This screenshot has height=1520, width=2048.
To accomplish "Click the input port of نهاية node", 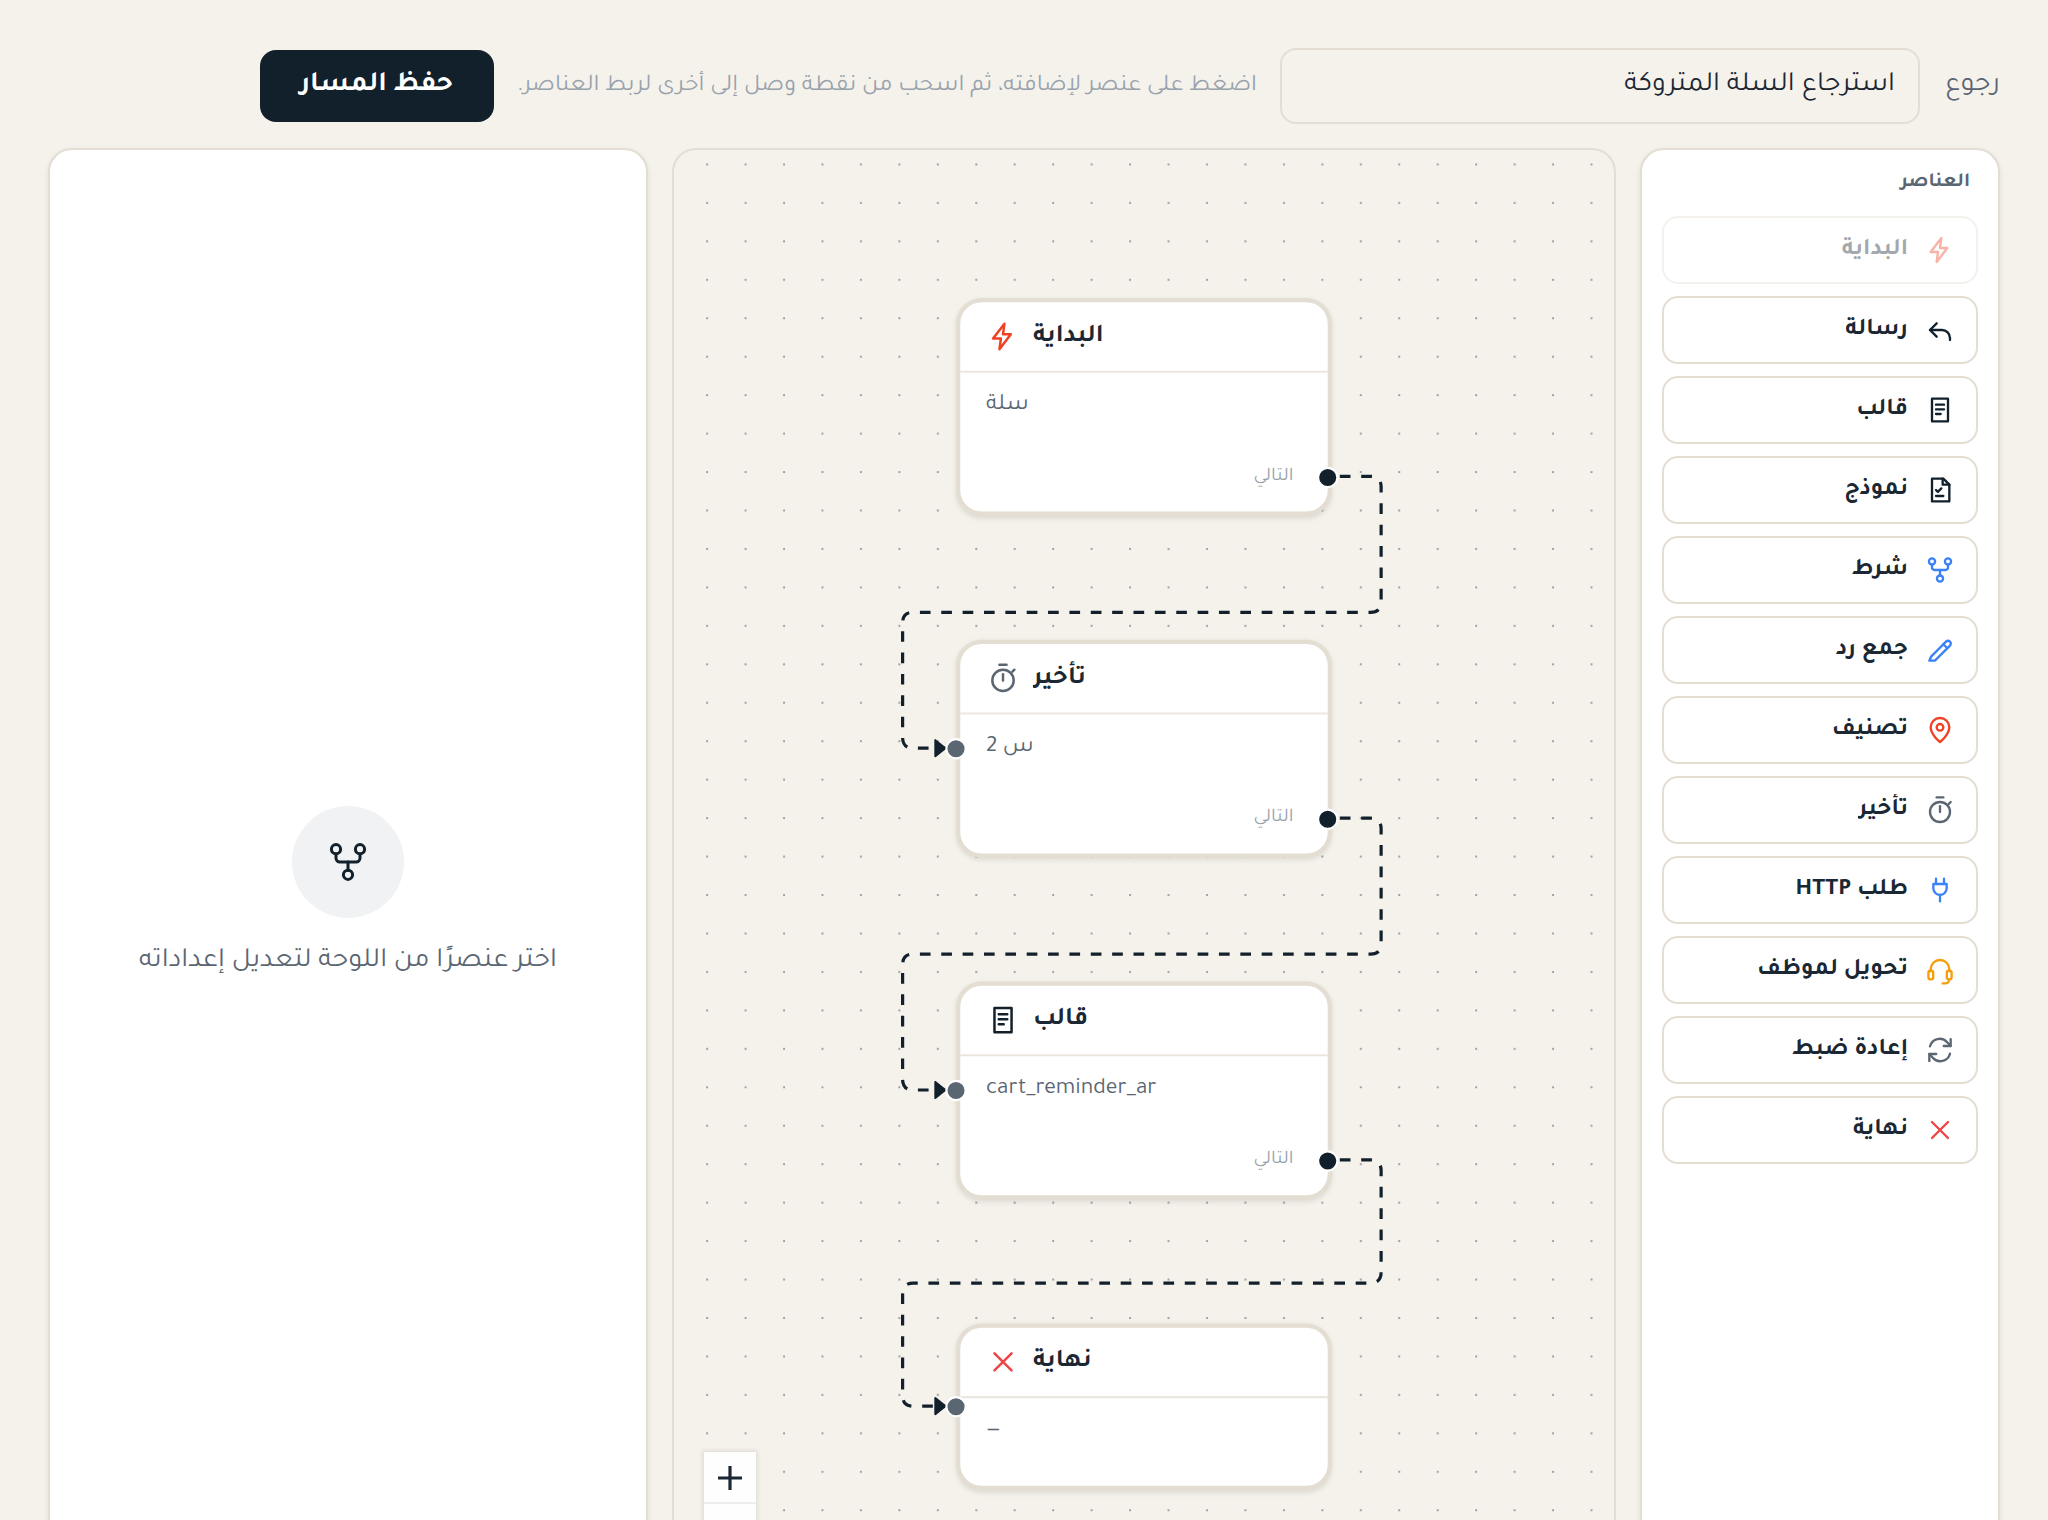I will [x=956, y=1406].
